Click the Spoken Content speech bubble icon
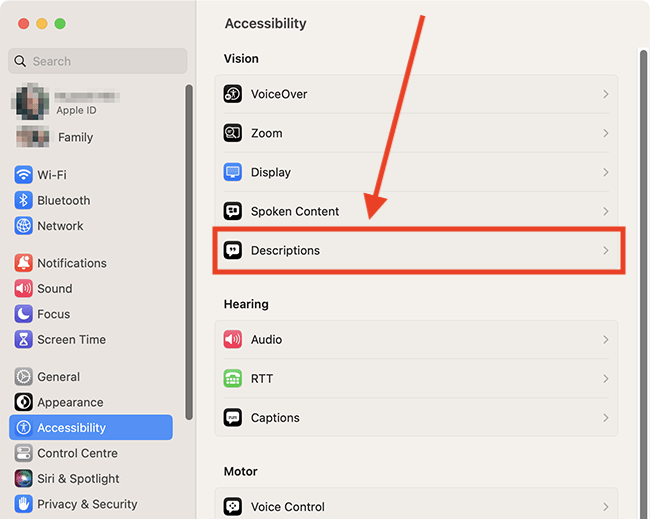The image size is (650, 519). pos(233,211)
